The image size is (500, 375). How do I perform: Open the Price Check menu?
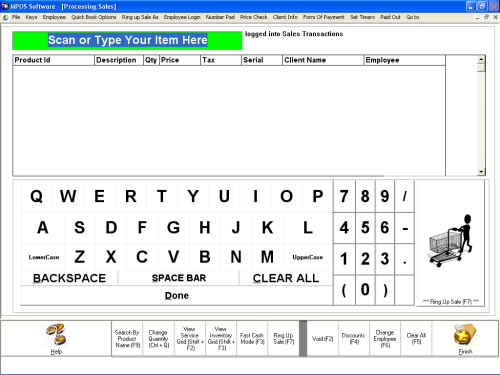[254, 17]
